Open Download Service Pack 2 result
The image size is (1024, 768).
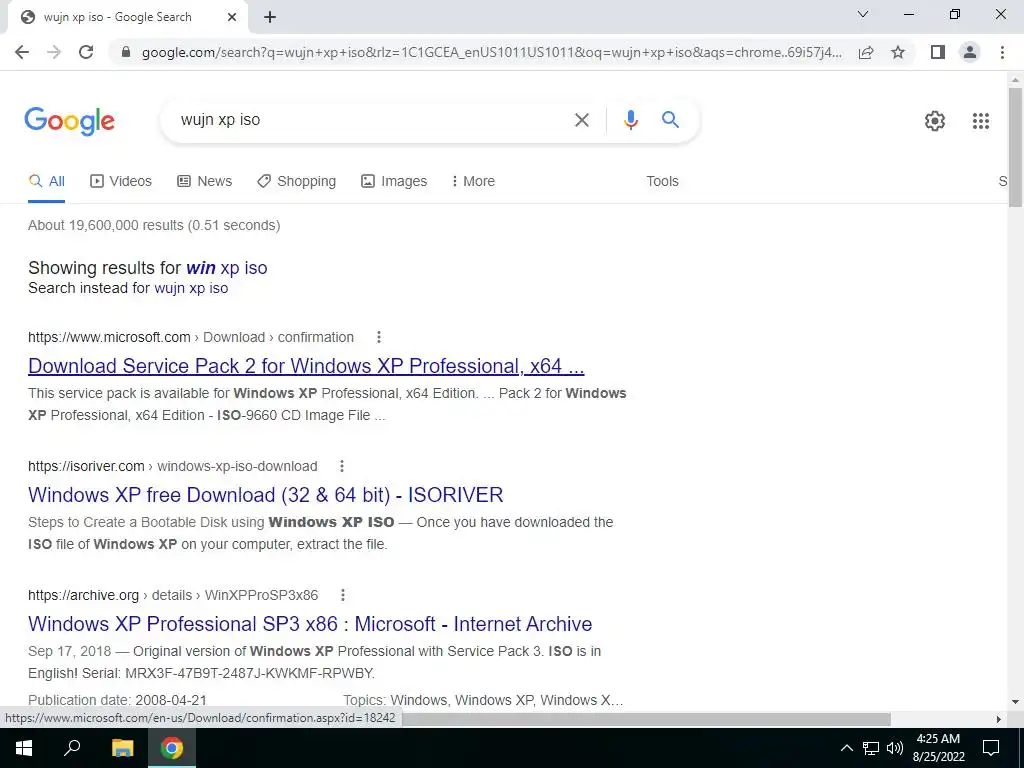pyautogui.click(x=306, y=366)
